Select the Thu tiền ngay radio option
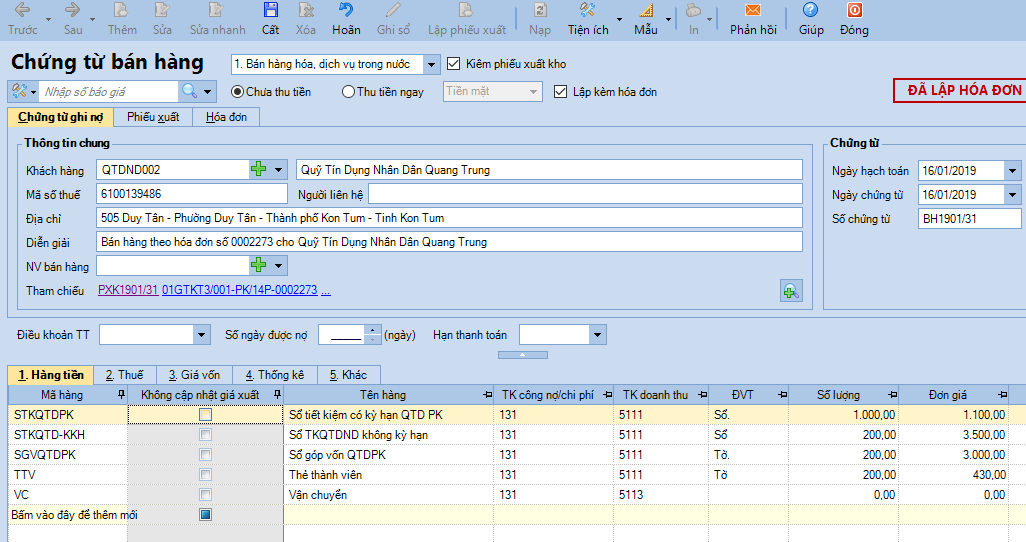The width and height of the screenshot is (1026, 542). point(348,92)
